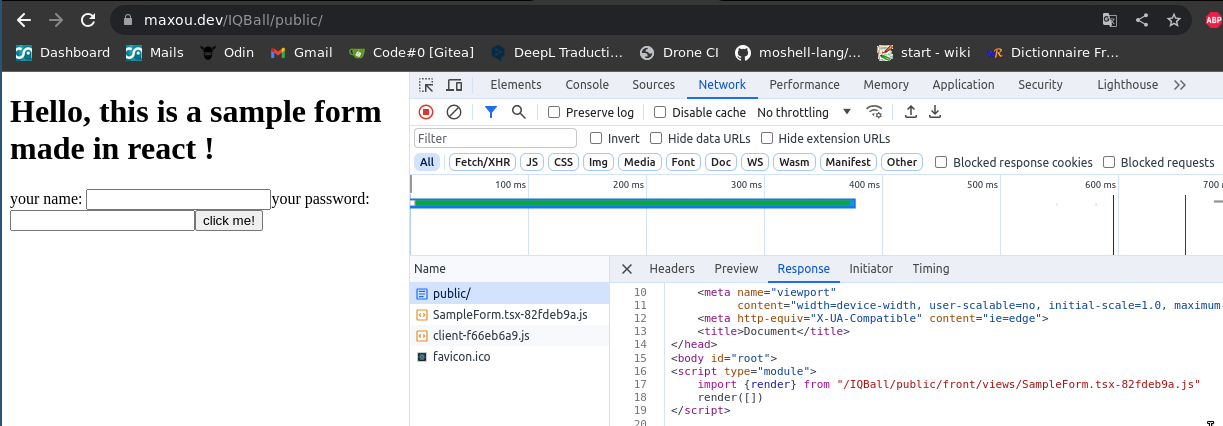This screenshot has width=1223, height=426.
Task: Enable Disable cache checkbox
Action: click(x=660, y=112)
